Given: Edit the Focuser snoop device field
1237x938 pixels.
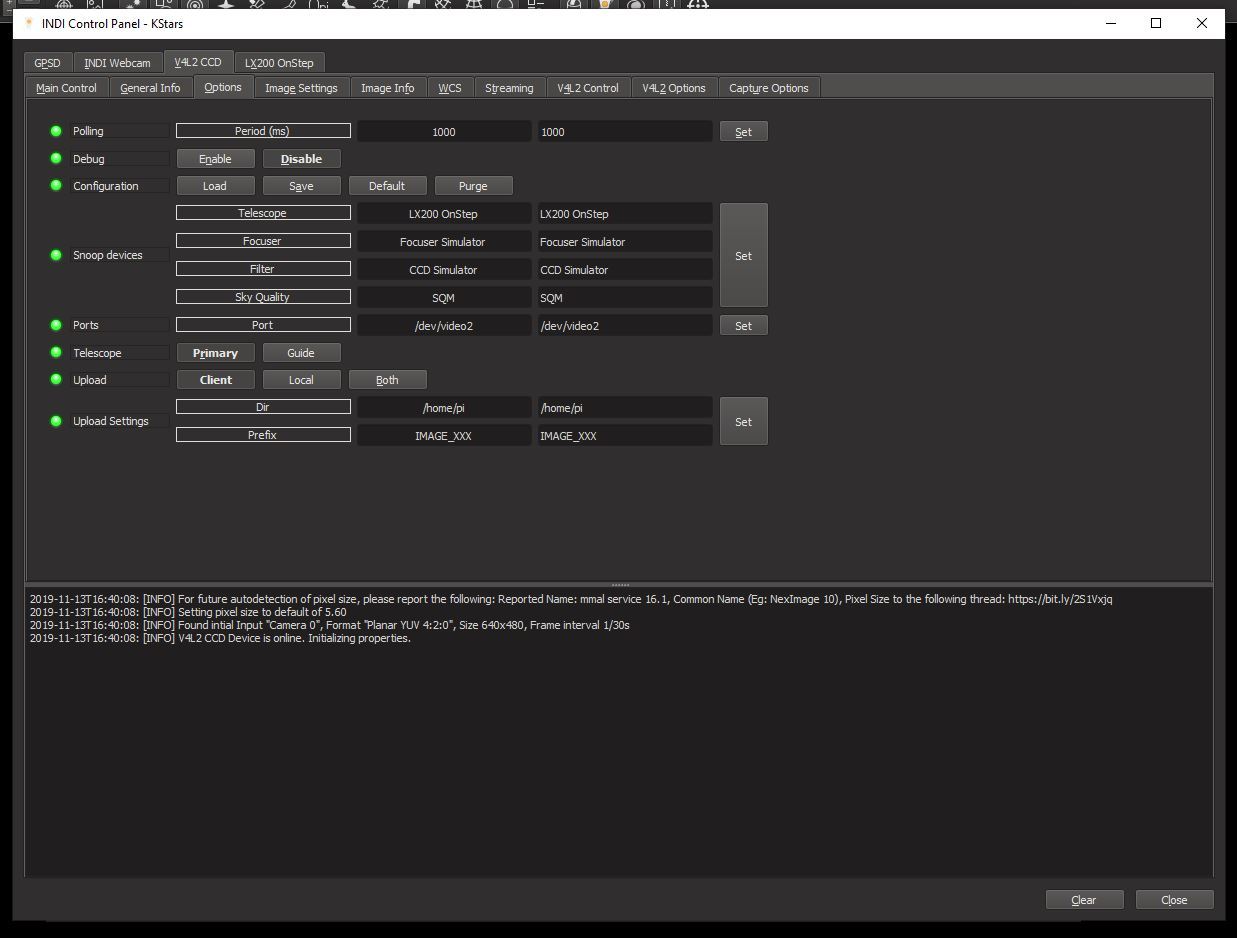Looking at the screenshot, I should click(625, 242).
